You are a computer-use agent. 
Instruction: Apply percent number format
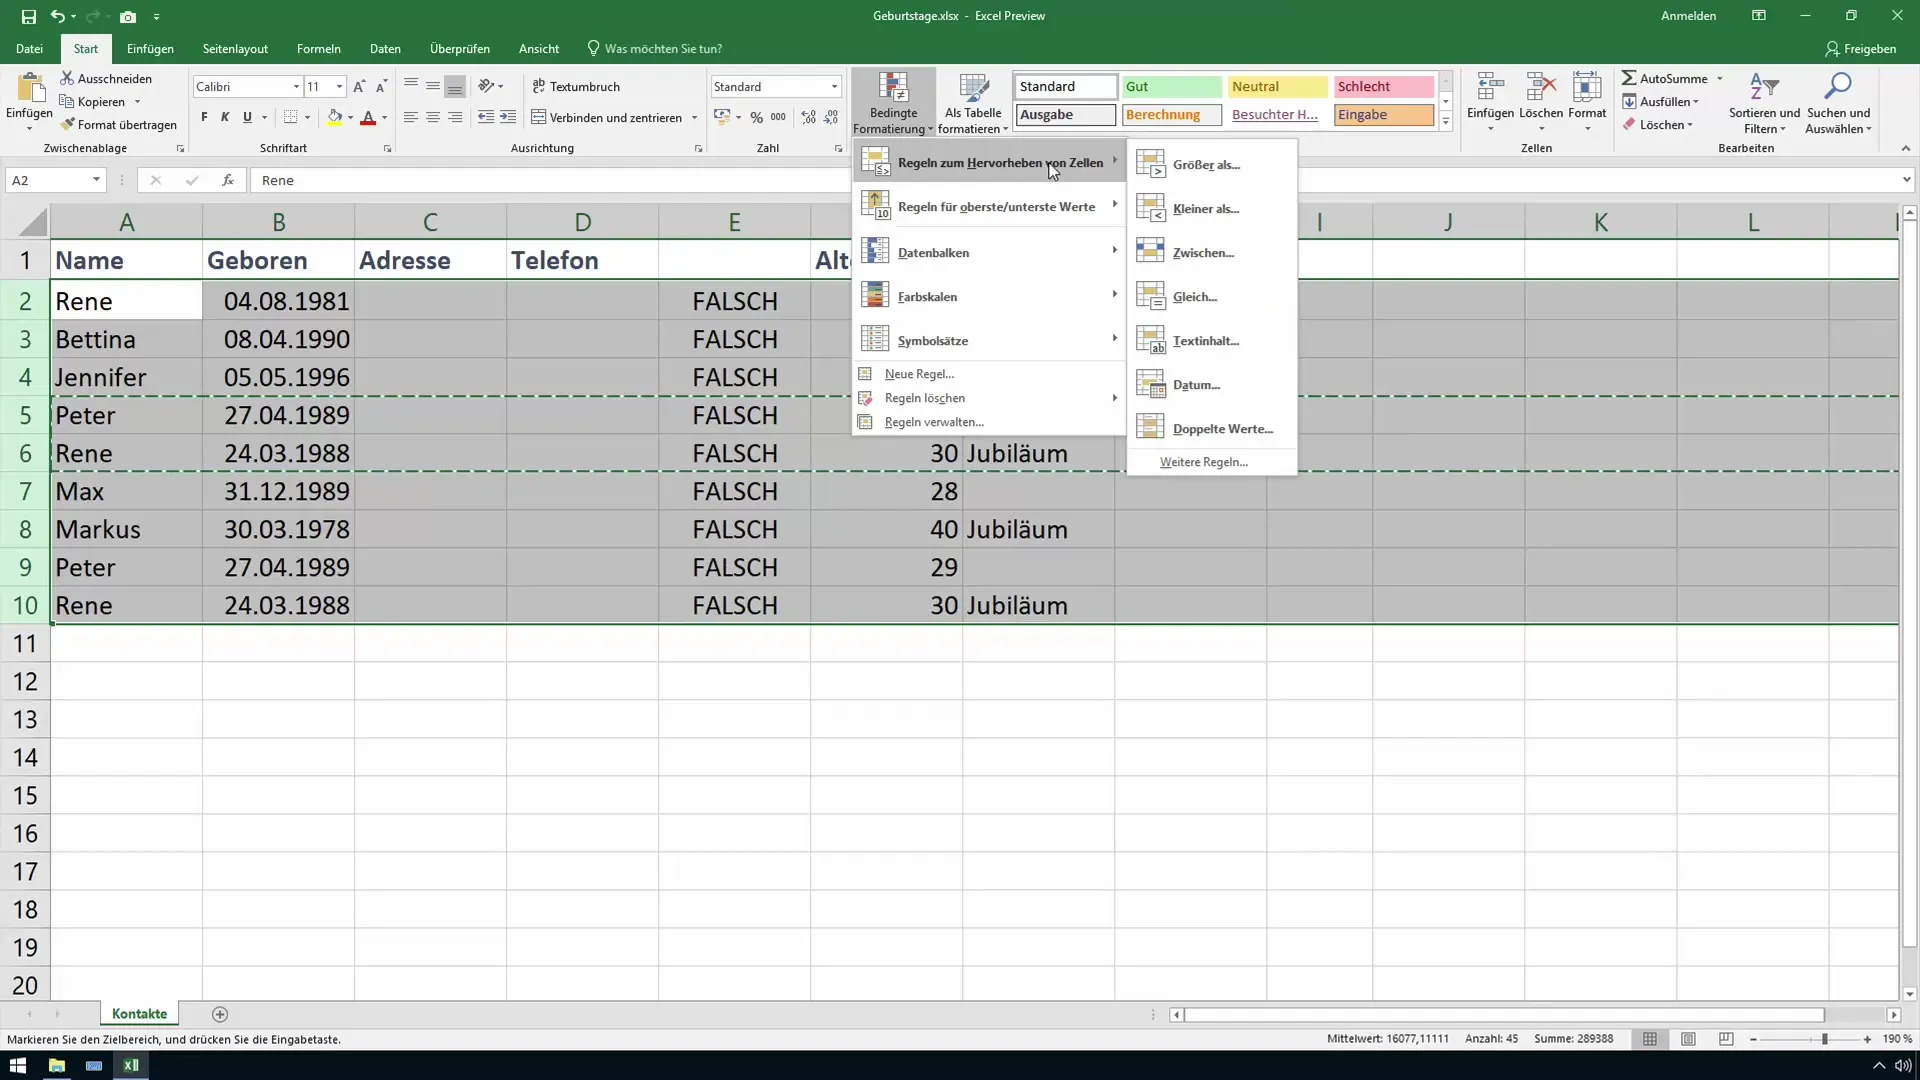[757, 117]
